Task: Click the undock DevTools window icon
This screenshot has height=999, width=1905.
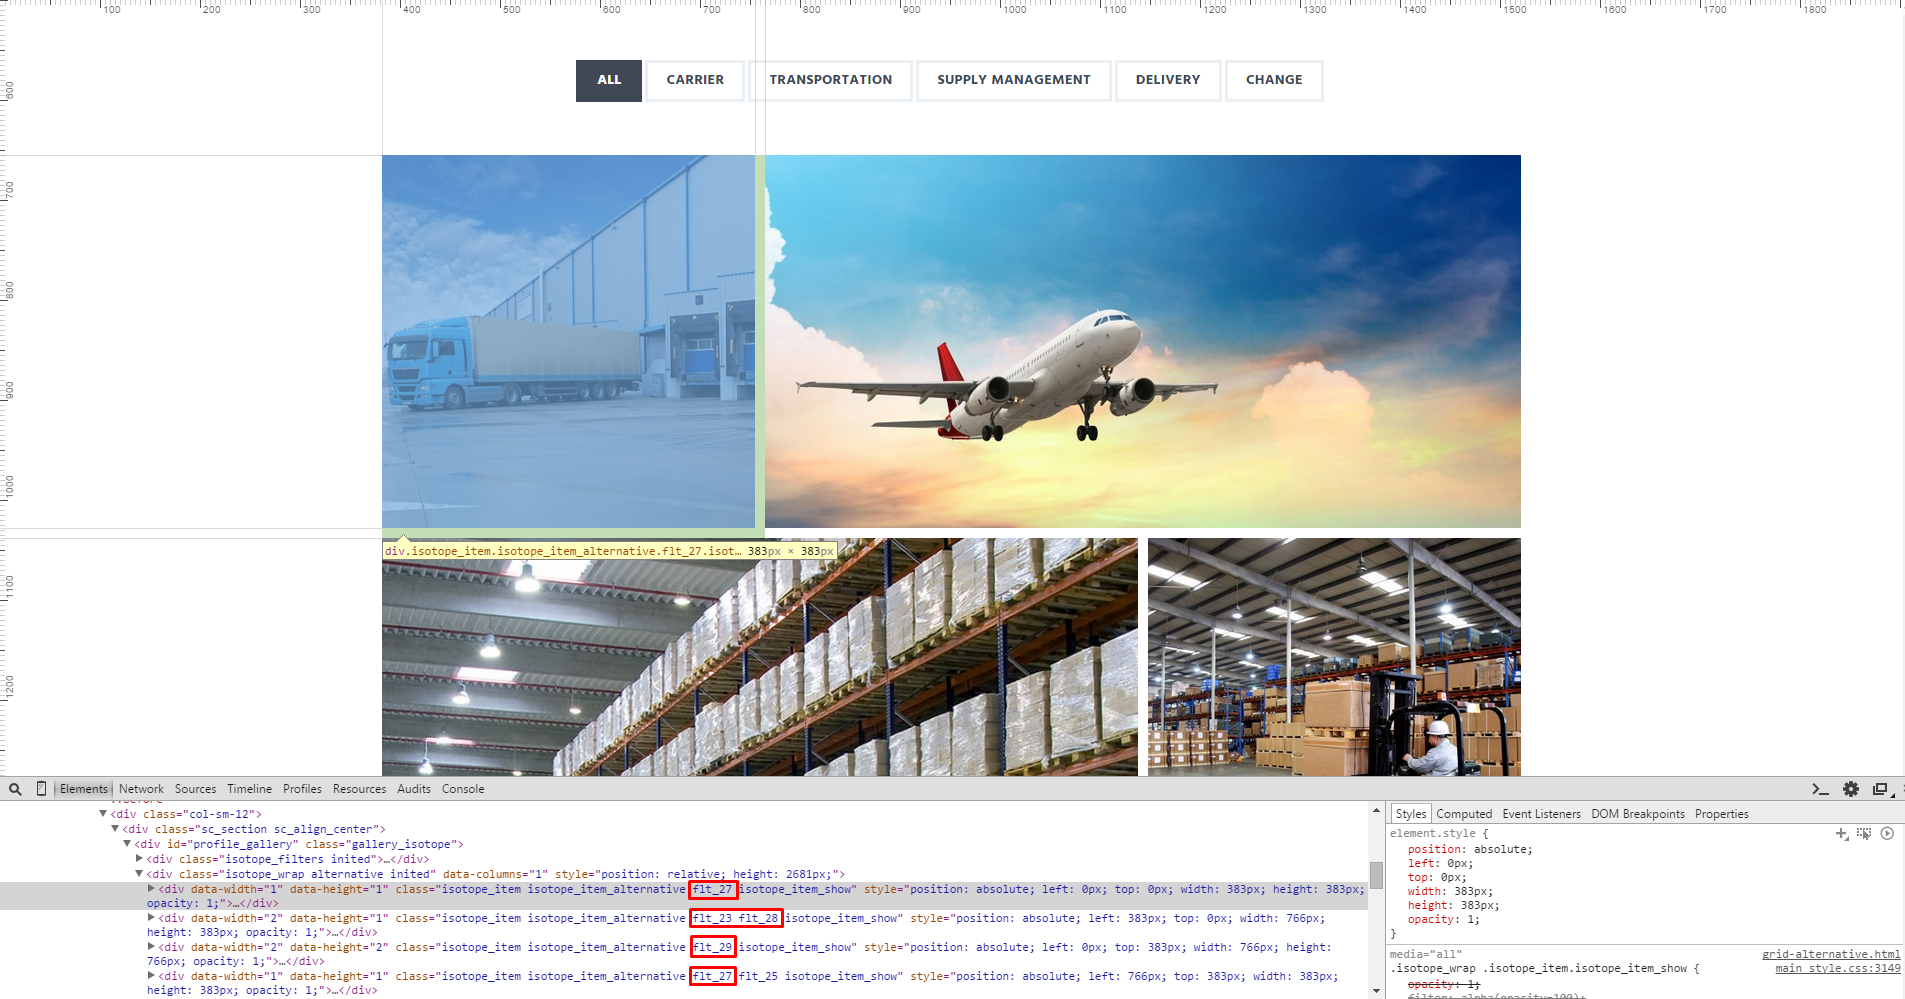Action: [x=1880, y=789]
